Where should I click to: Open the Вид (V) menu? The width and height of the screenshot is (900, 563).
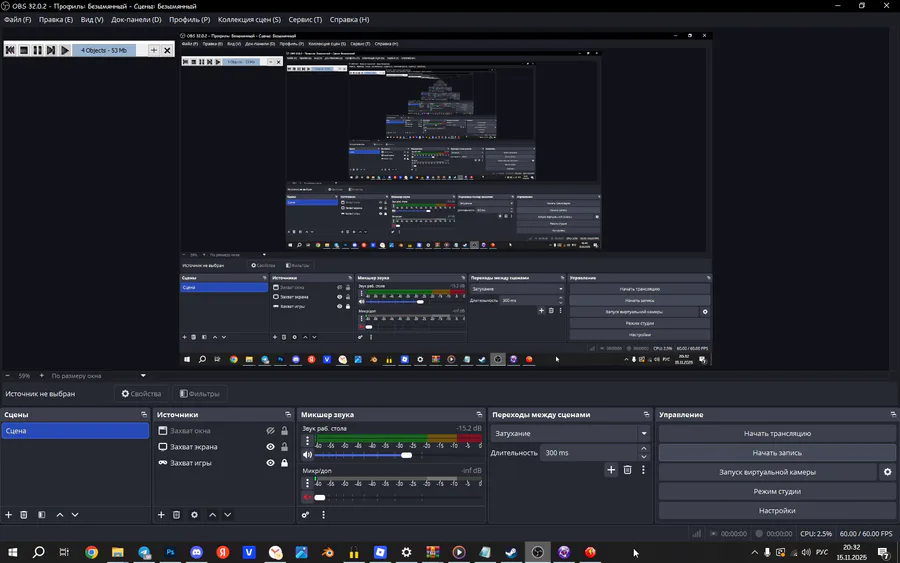(x=92, y=20)
